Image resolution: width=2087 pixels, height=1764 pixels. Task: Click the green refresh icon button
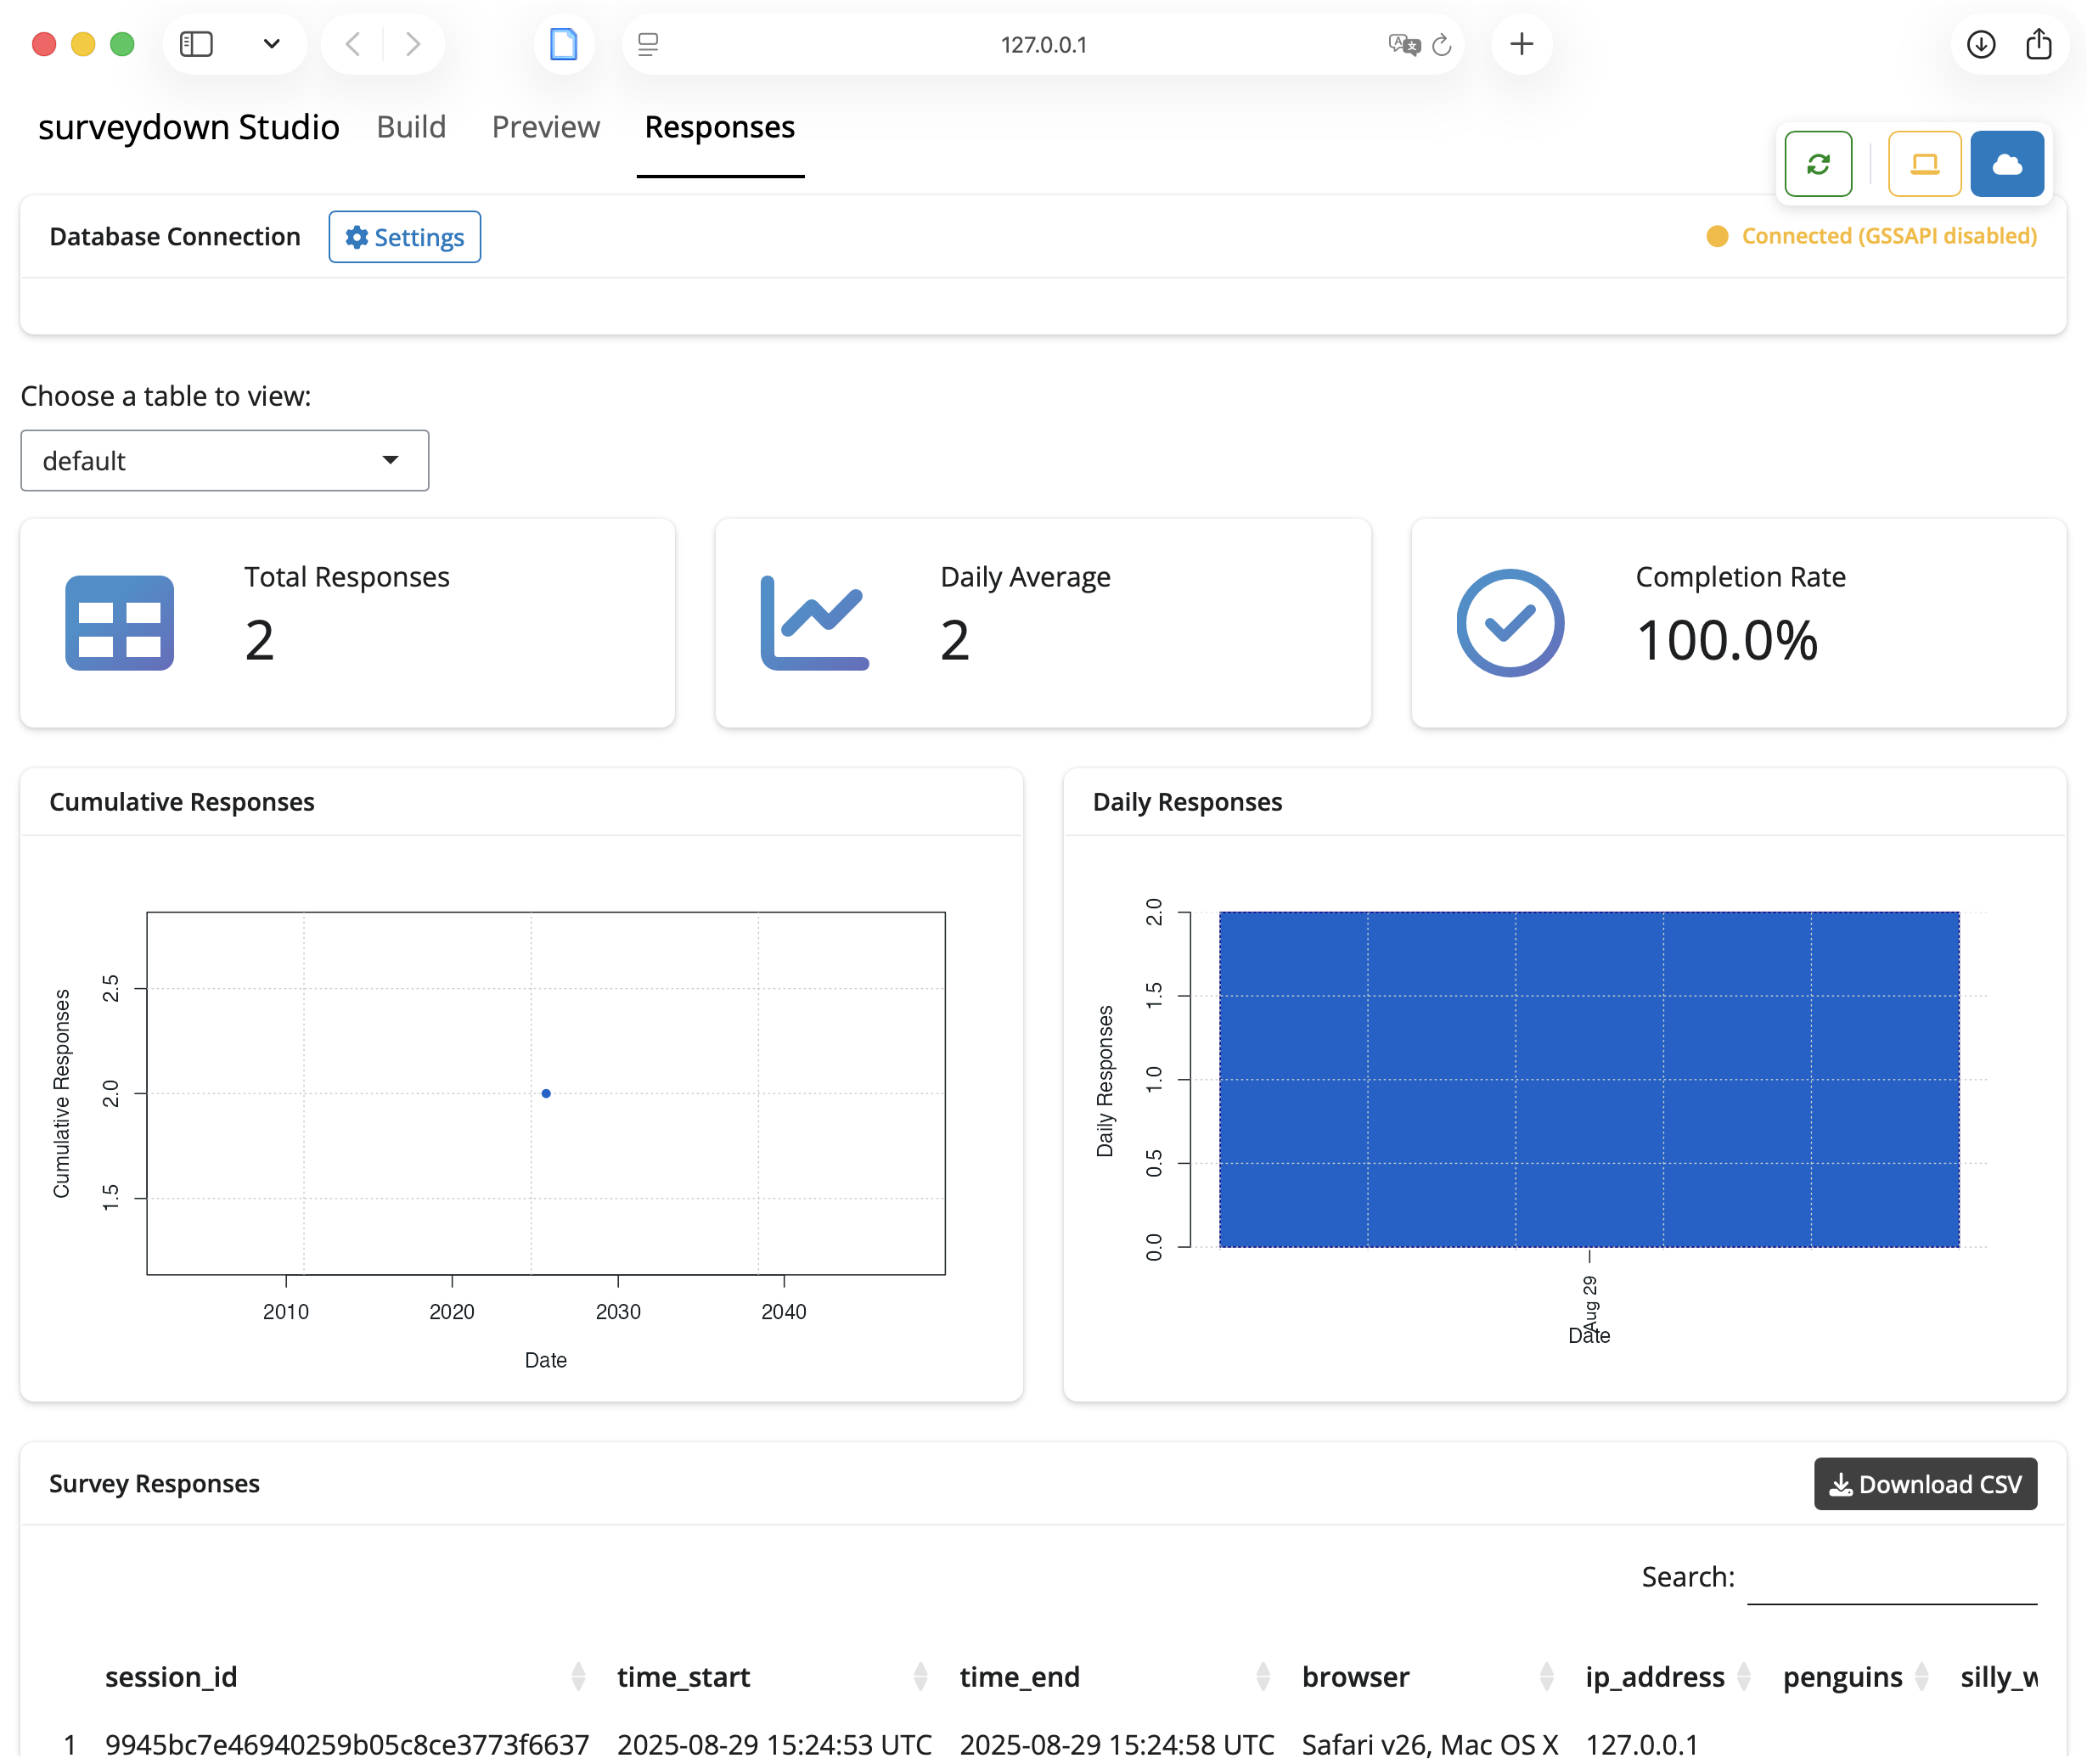click(x=1818, y=164)
